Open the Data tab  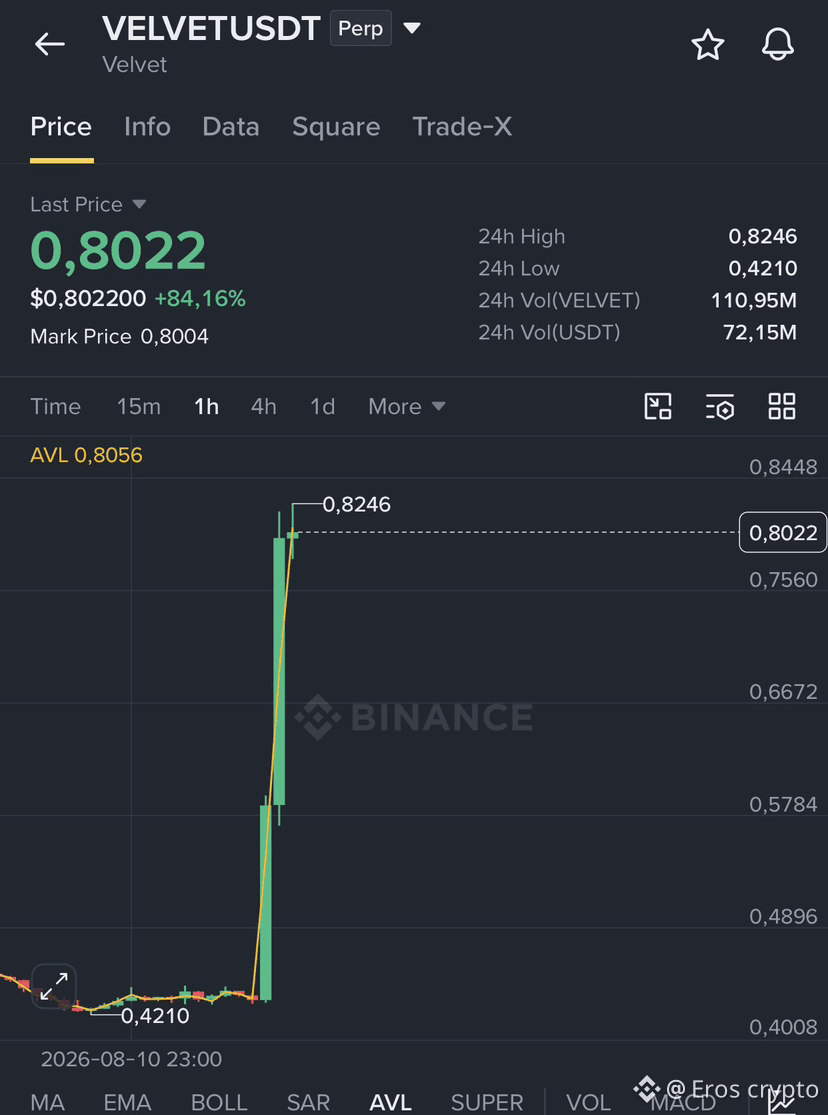pyautogui.click(x=230, y=127)
